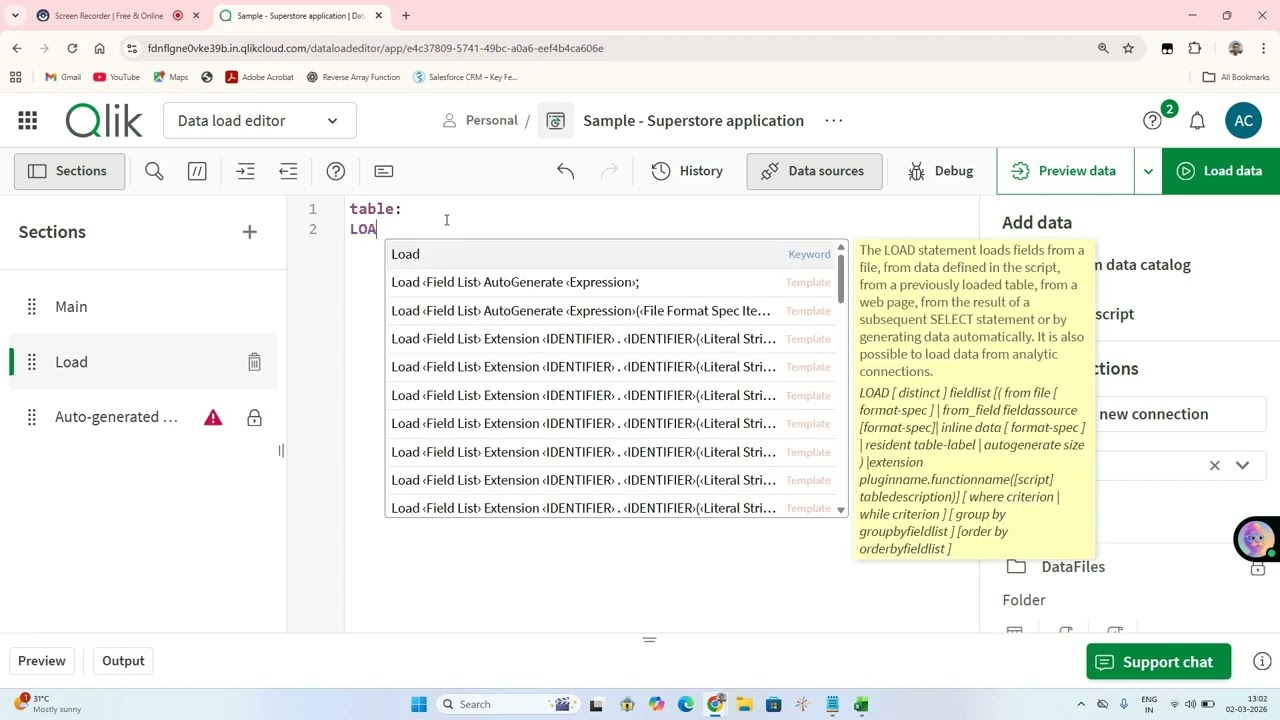The height and width of the screenshot is (720, 1280).
Task: Pick Load Field List AutoGenerate Expression template
Action: tap(611, 282)
